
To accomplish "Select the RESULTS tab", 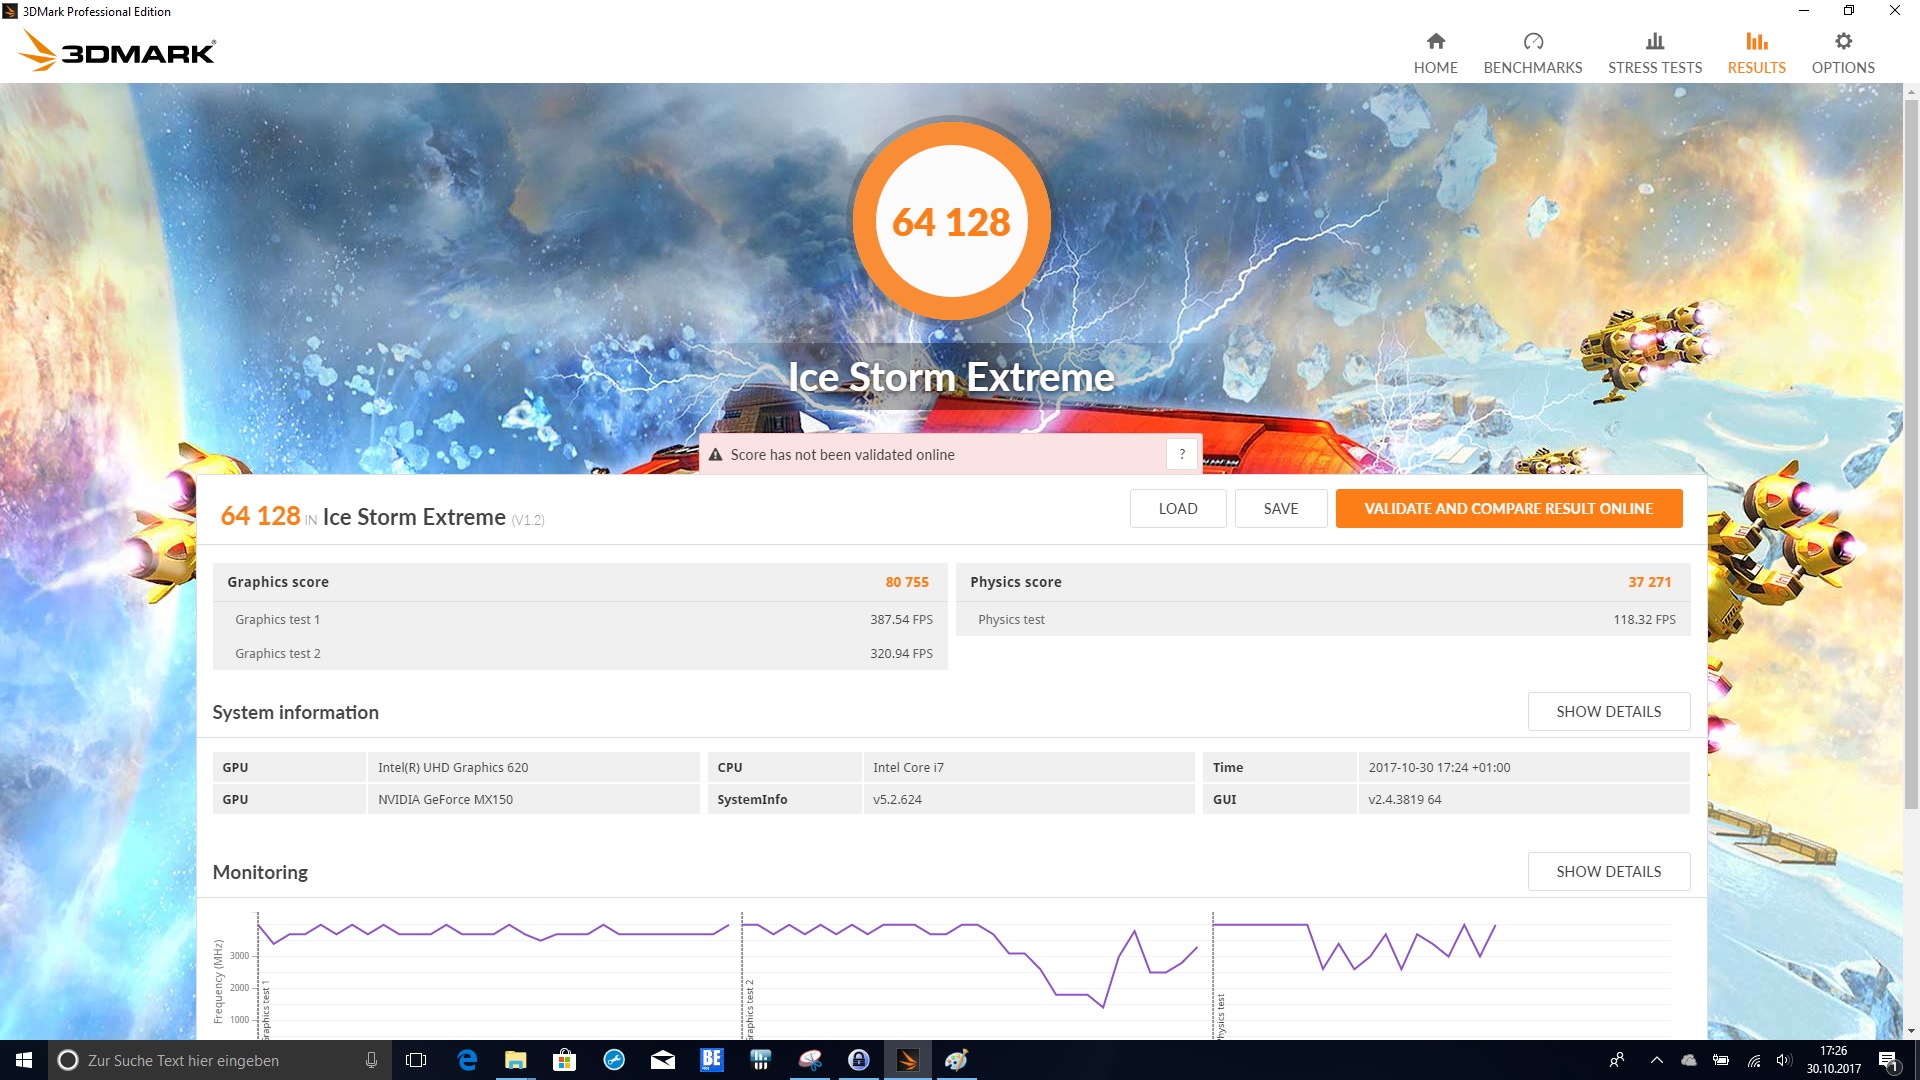I will 1756,67.
